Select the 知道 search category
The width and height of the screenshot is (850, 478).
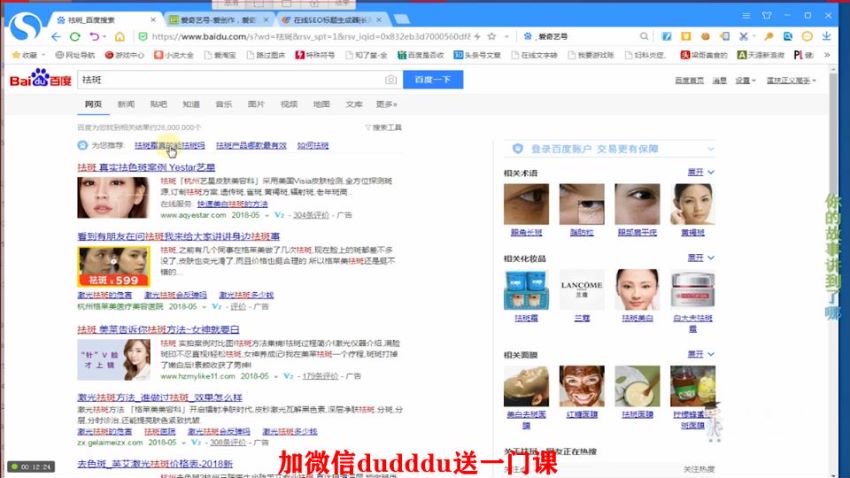(x=191, y=104)
